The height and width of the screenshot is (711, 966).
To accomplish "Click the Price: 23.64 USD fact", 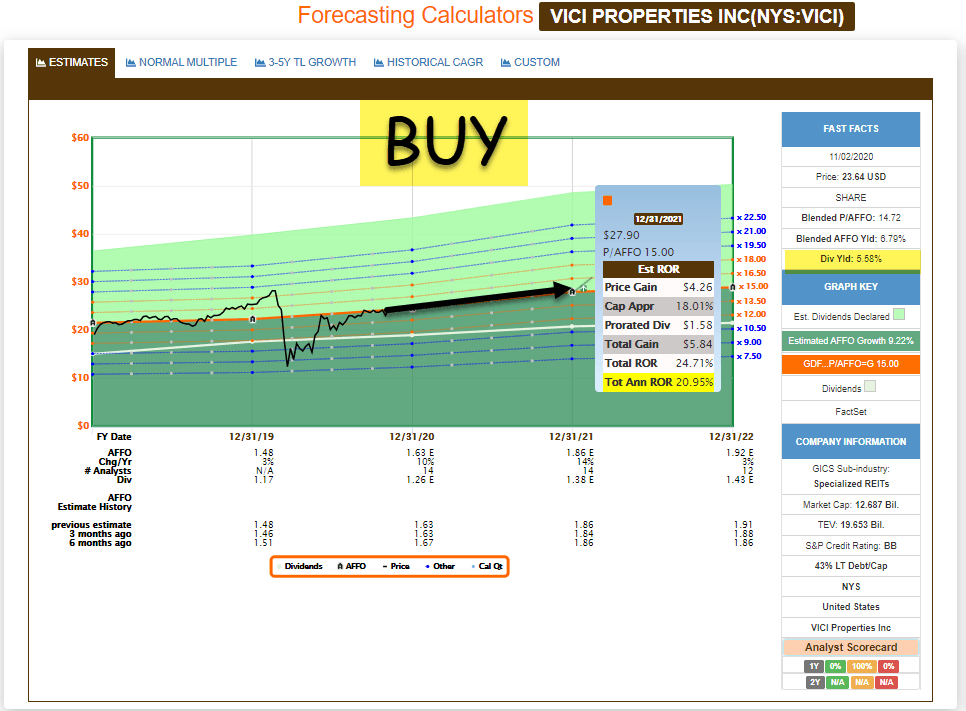I will tap(851, 177).
